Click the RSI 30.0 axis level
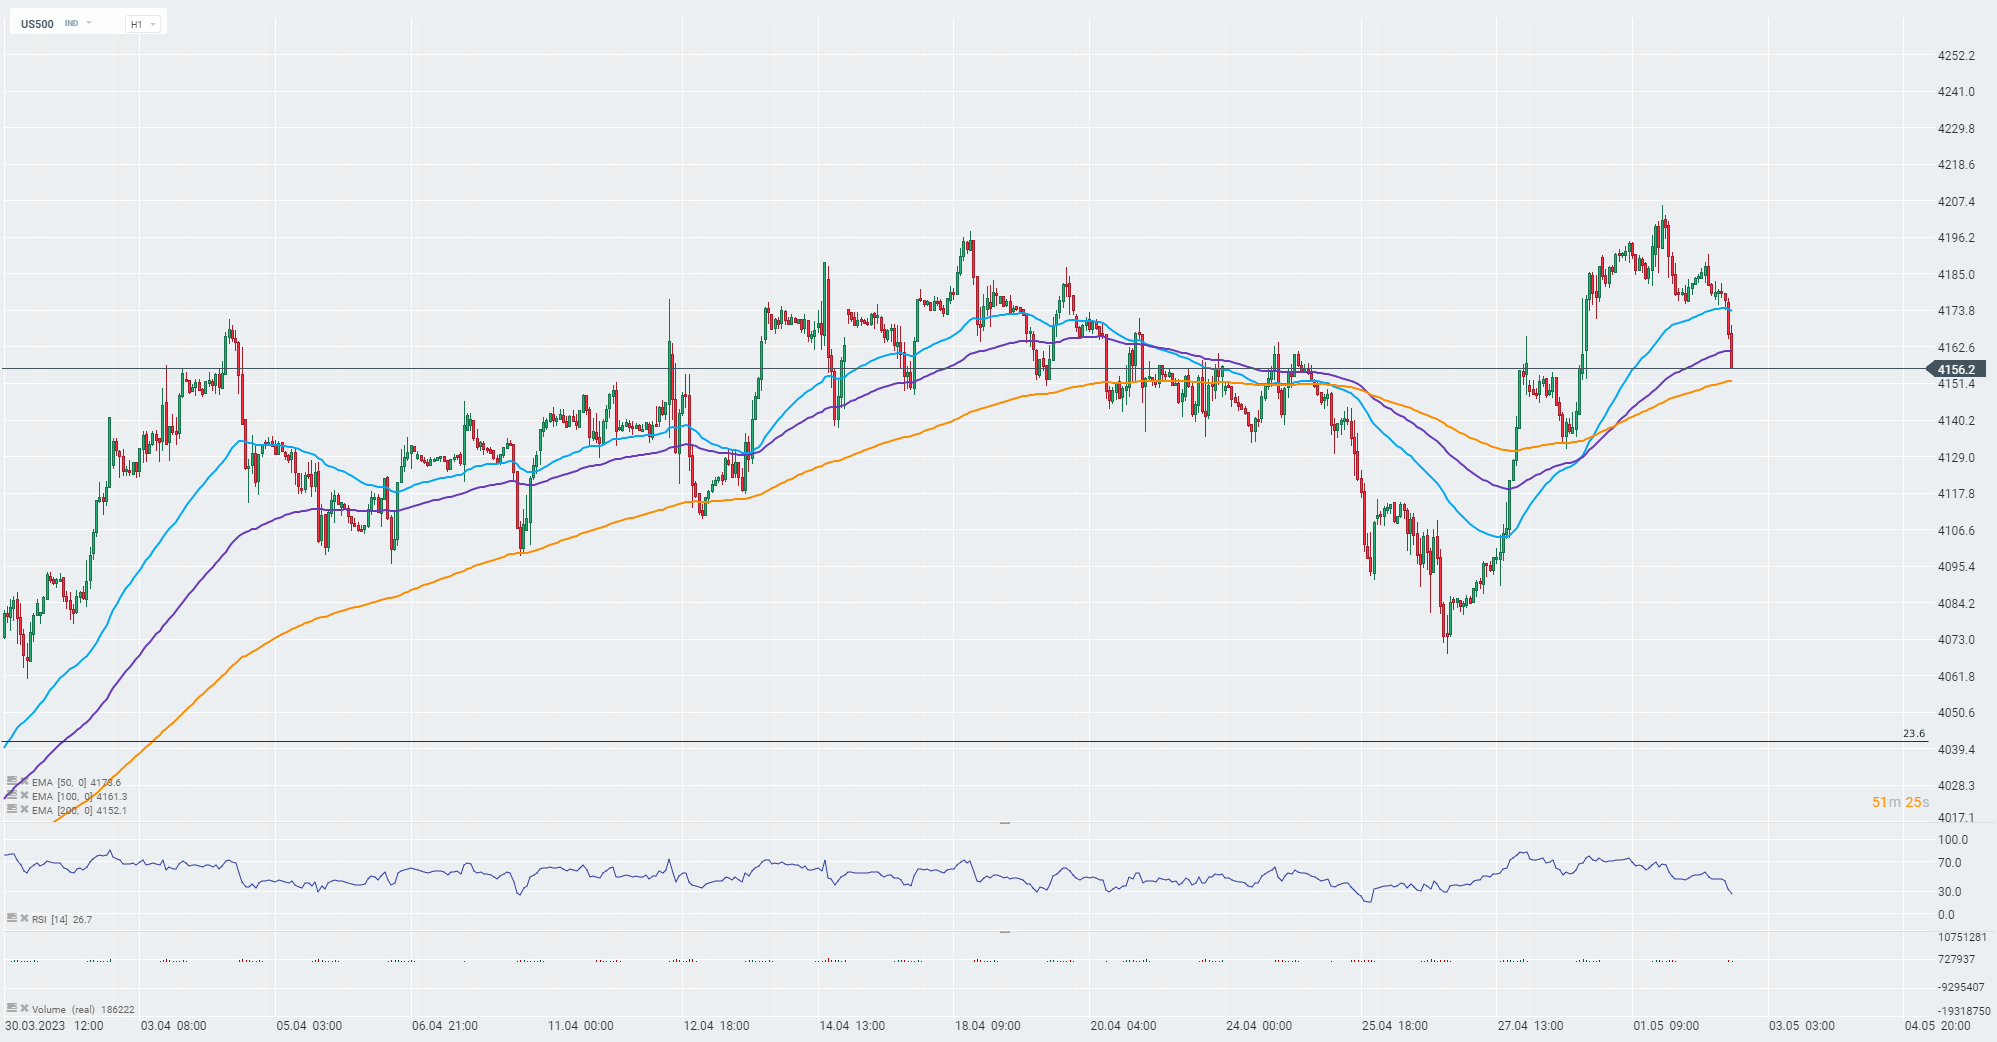The width and height of the screenshot is (1997, 1042). [x=1950, y=892]
